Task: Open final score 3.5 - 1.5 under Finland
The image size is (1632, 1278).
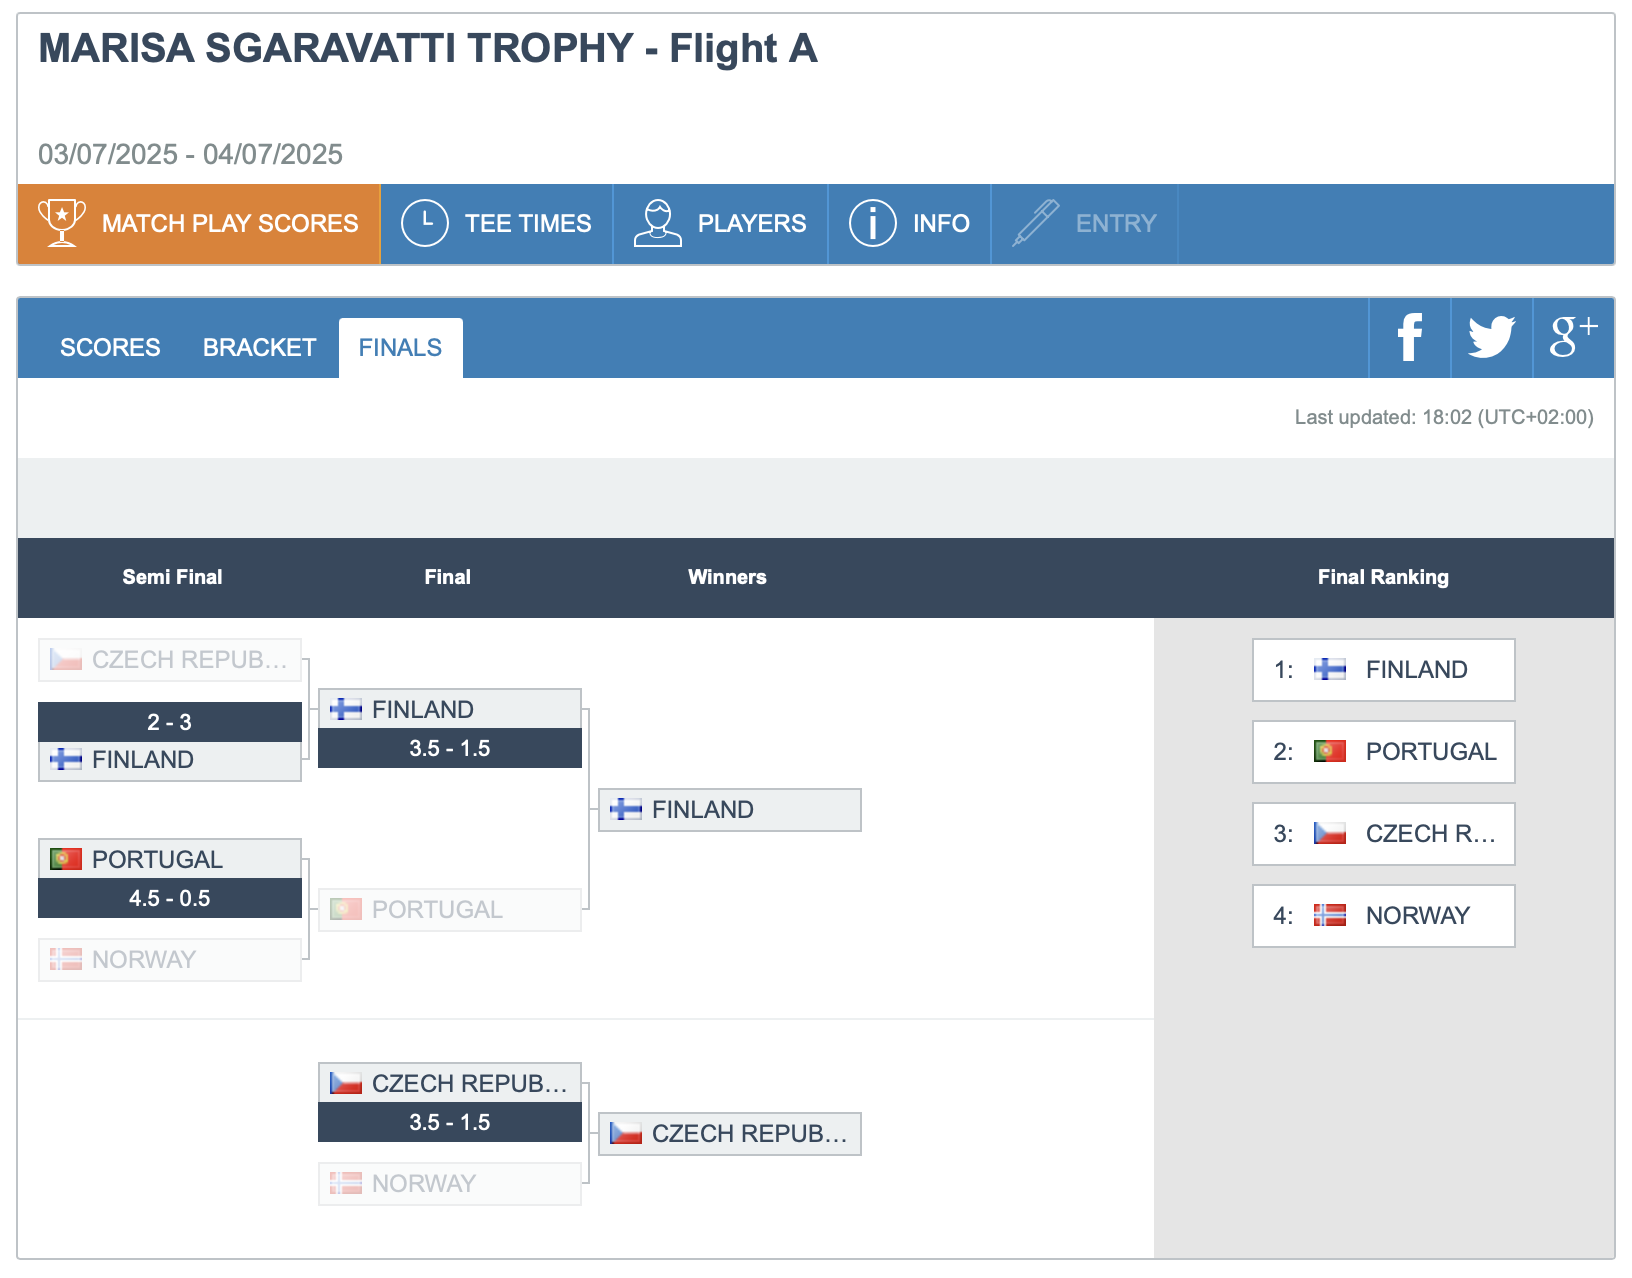Action: [x=450, y=748]
